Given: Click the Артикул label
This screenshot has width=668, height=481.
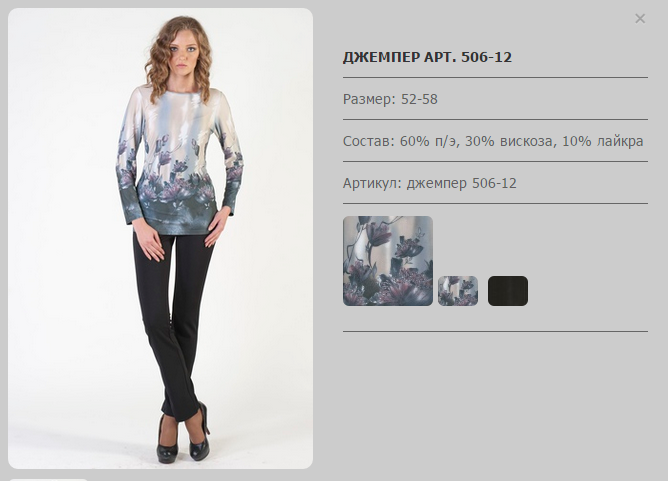Looking at the screenshot, I should [372, 184].
